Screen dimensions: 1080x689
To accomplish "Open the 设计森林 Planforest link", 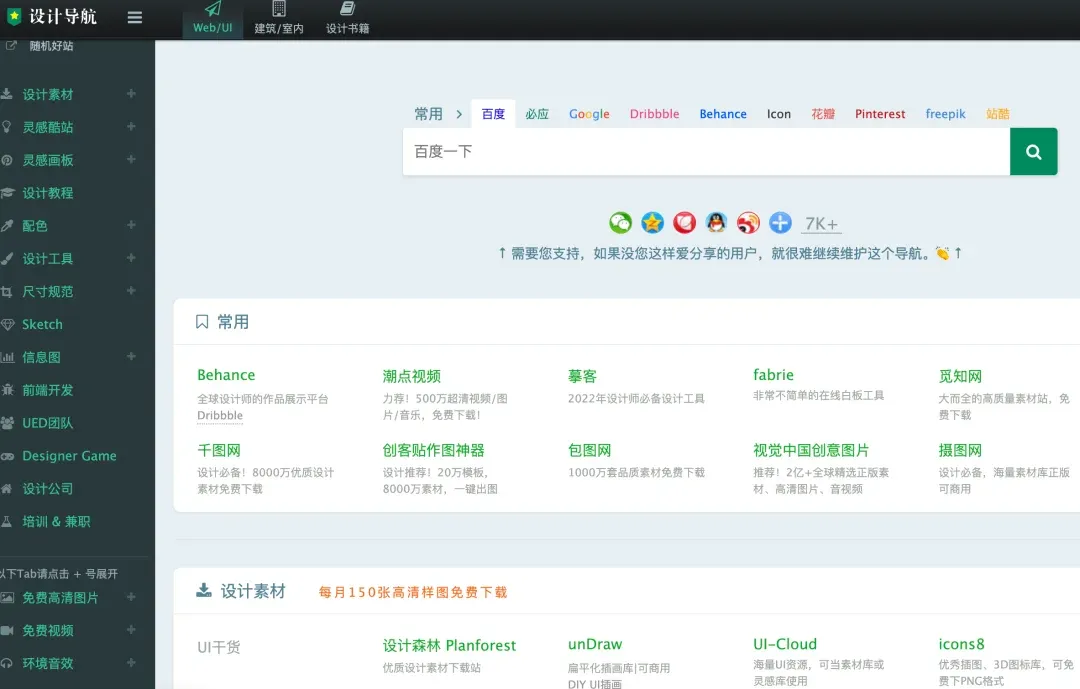I will (449, 646).
